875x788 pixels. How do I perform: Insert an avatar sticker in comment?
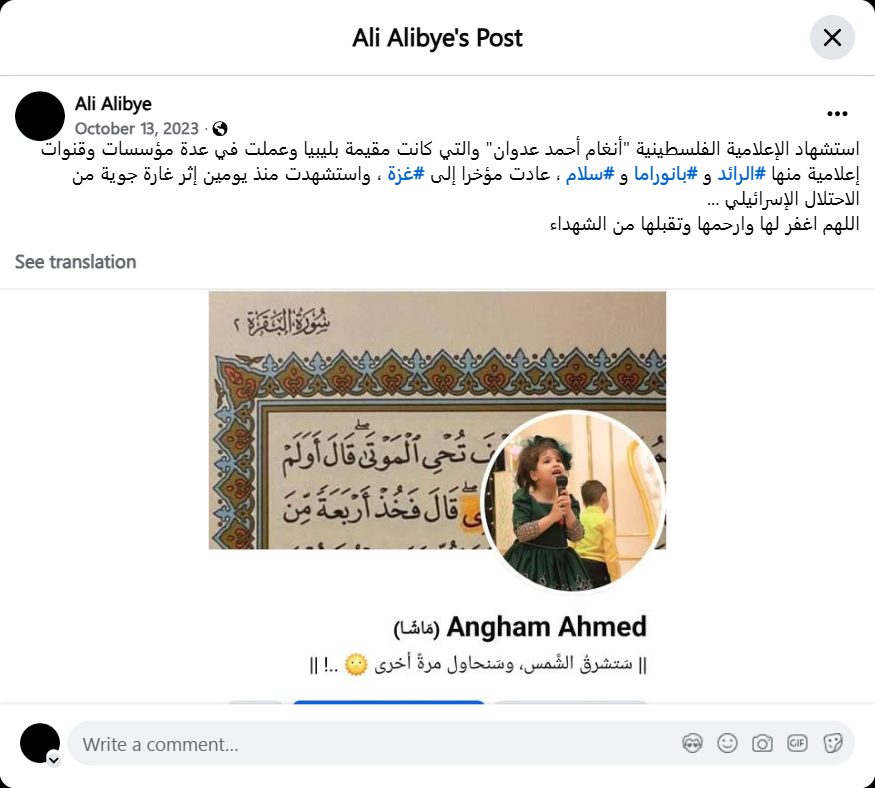click(x=692, y=743)
